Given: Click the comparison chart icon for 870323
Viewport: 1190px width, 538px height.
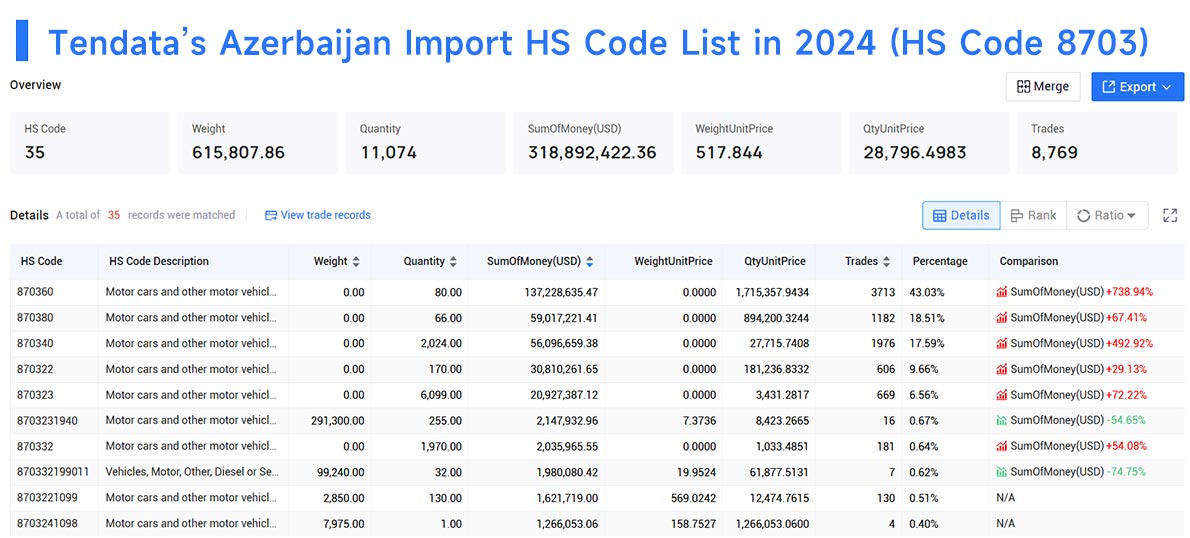Looking at the screenshot, I should pos(1002,395).
